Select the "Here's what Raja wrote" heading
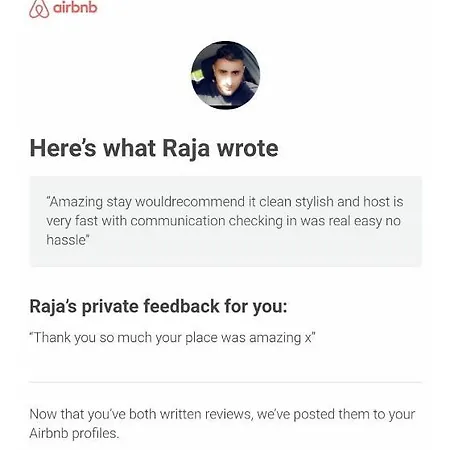The image size is (450, 450). pyautogui.click(x=154, y=148)
